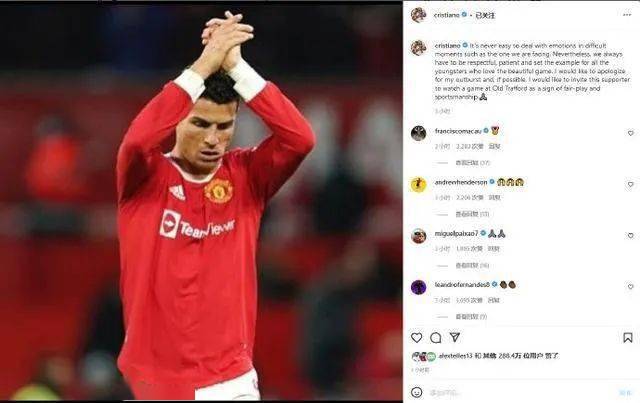This screenshot has width=640, height=403.
Task: Share post via paper plane icon
Action: pos(455,337)
